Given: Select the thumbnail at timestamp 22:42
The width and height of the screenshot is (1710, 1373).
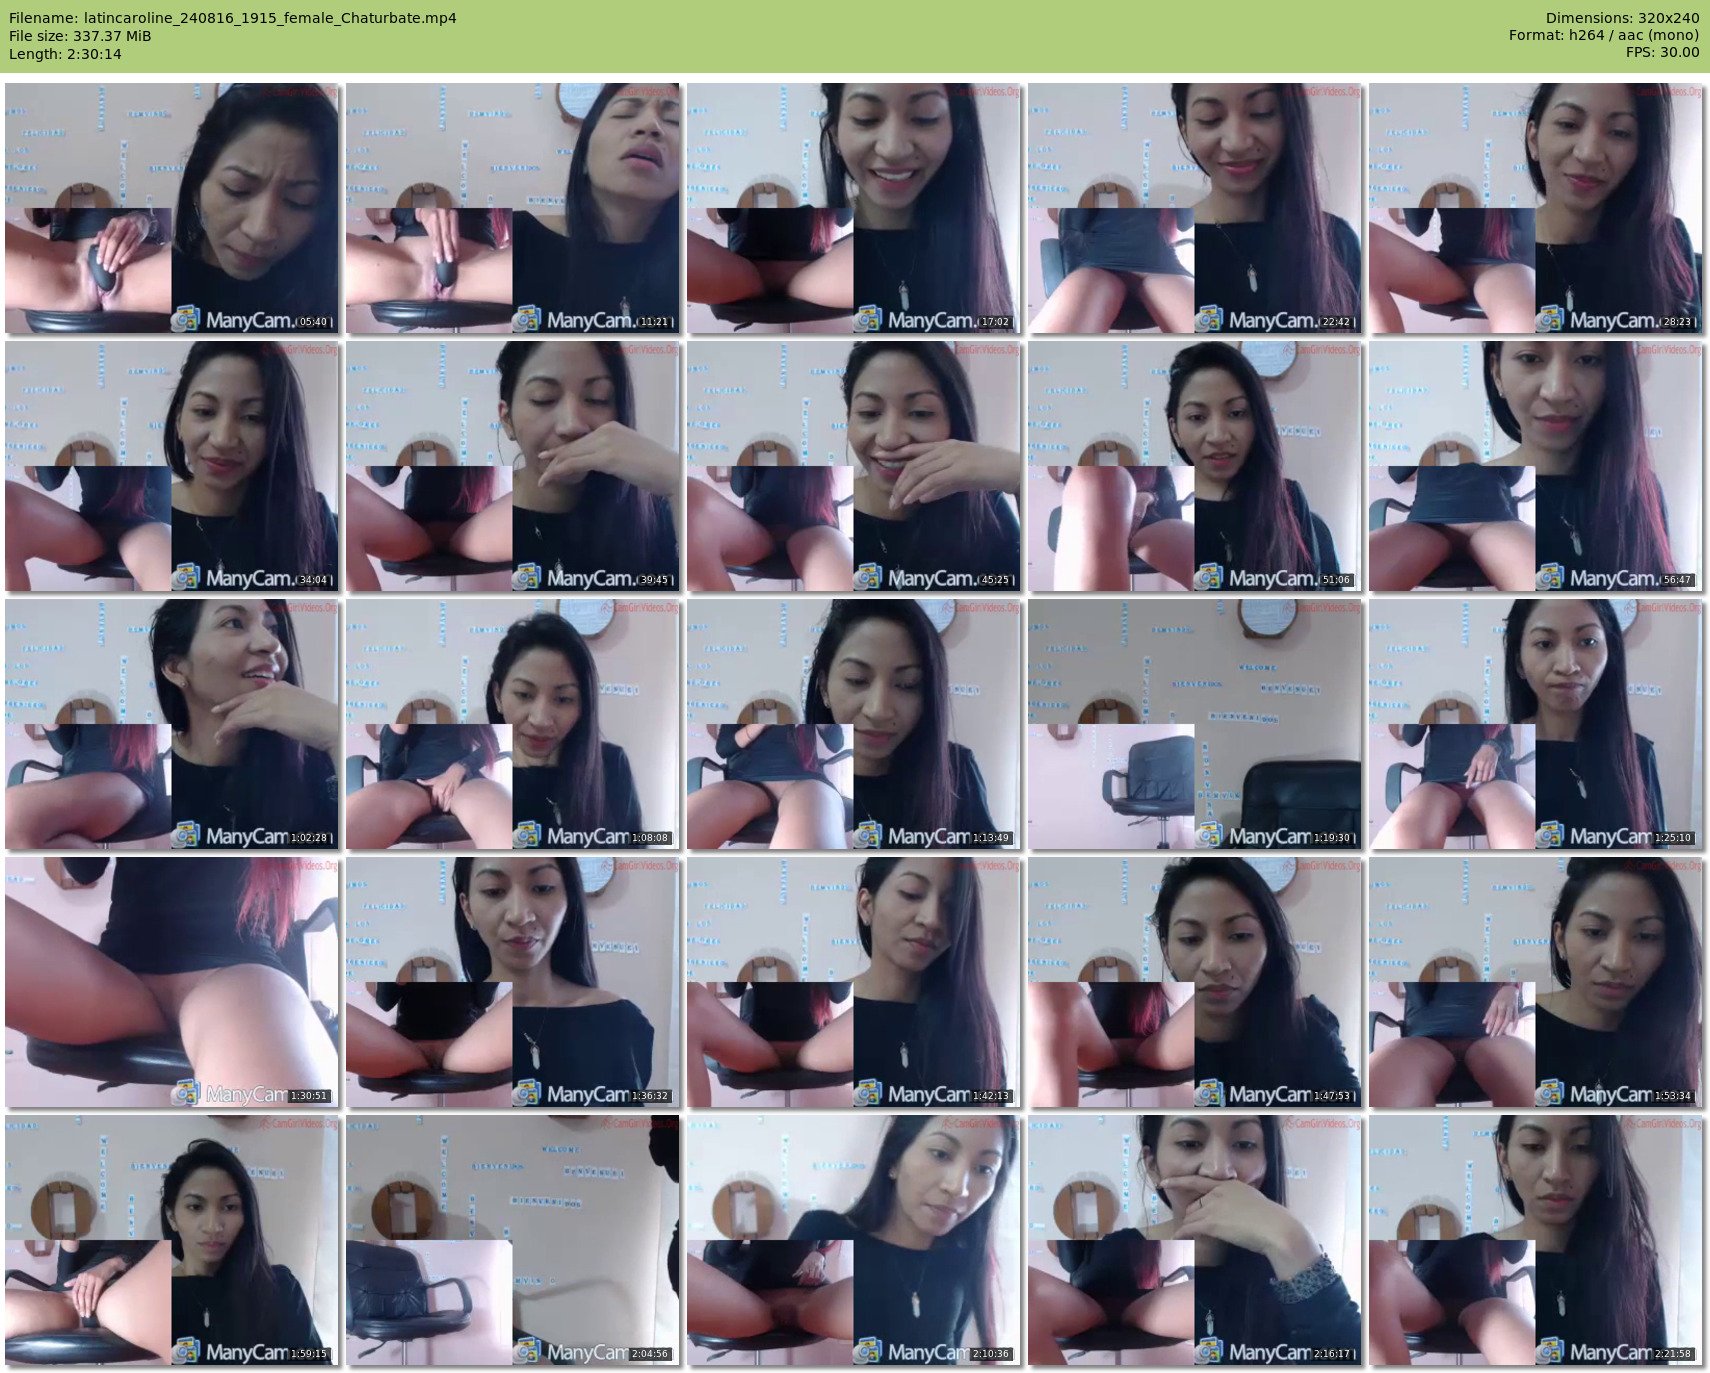Looking at the screenshot, I should [1194, 208].
